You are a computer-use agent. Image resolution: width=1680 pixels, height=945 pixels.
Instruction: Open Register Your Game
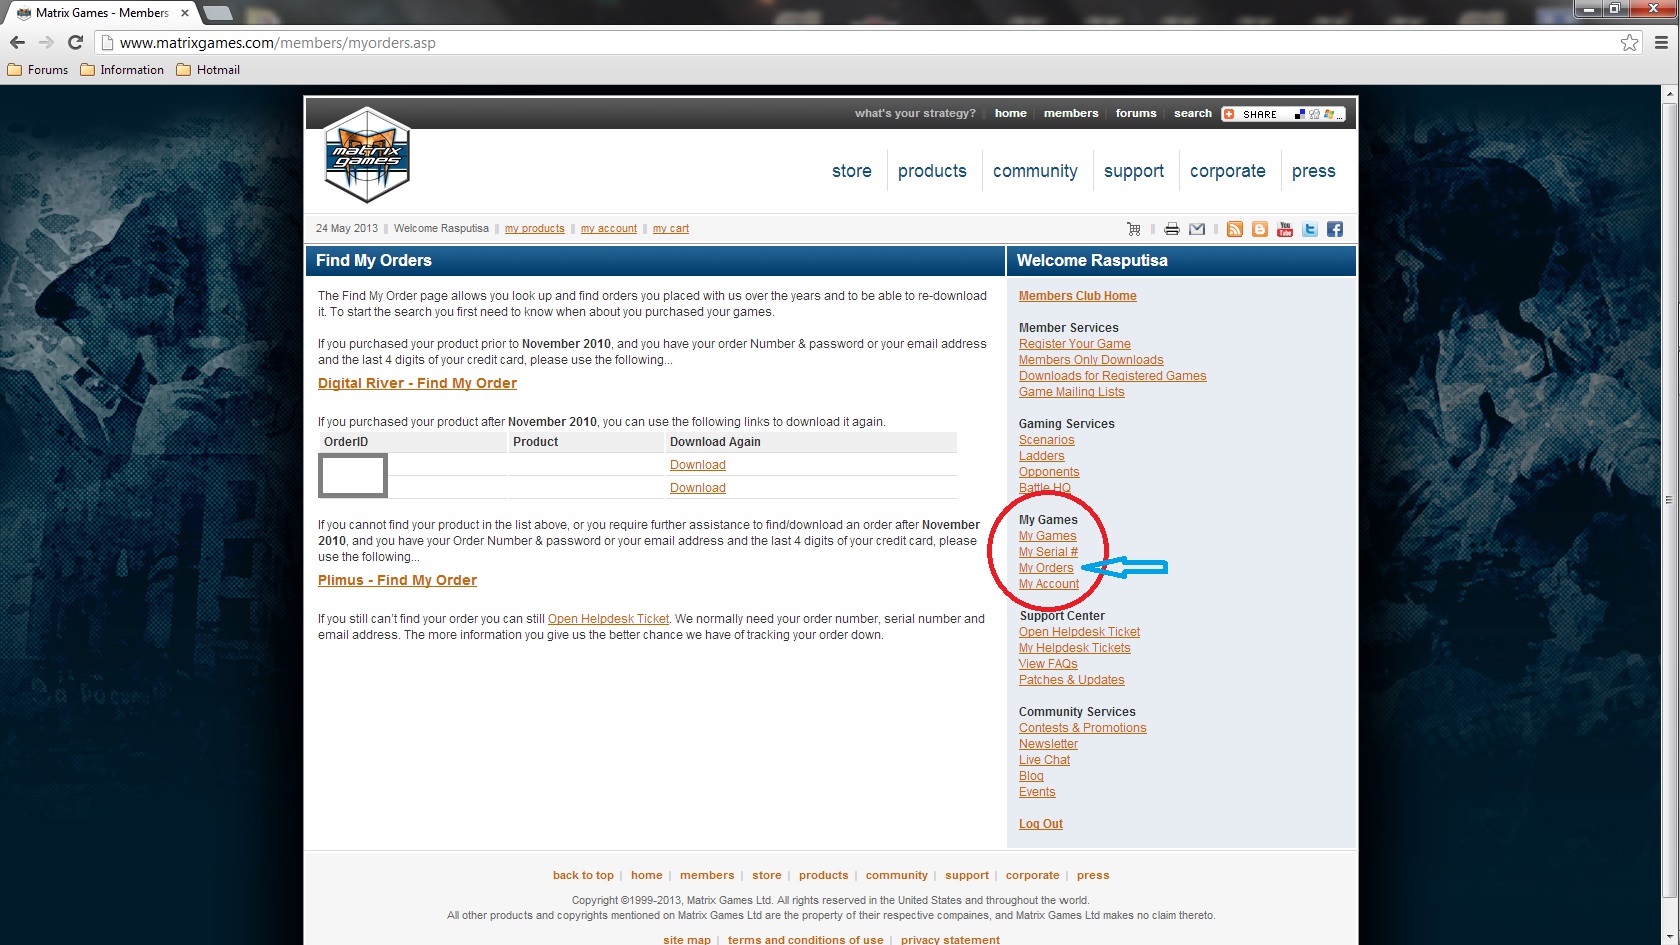click(1075, 344)
